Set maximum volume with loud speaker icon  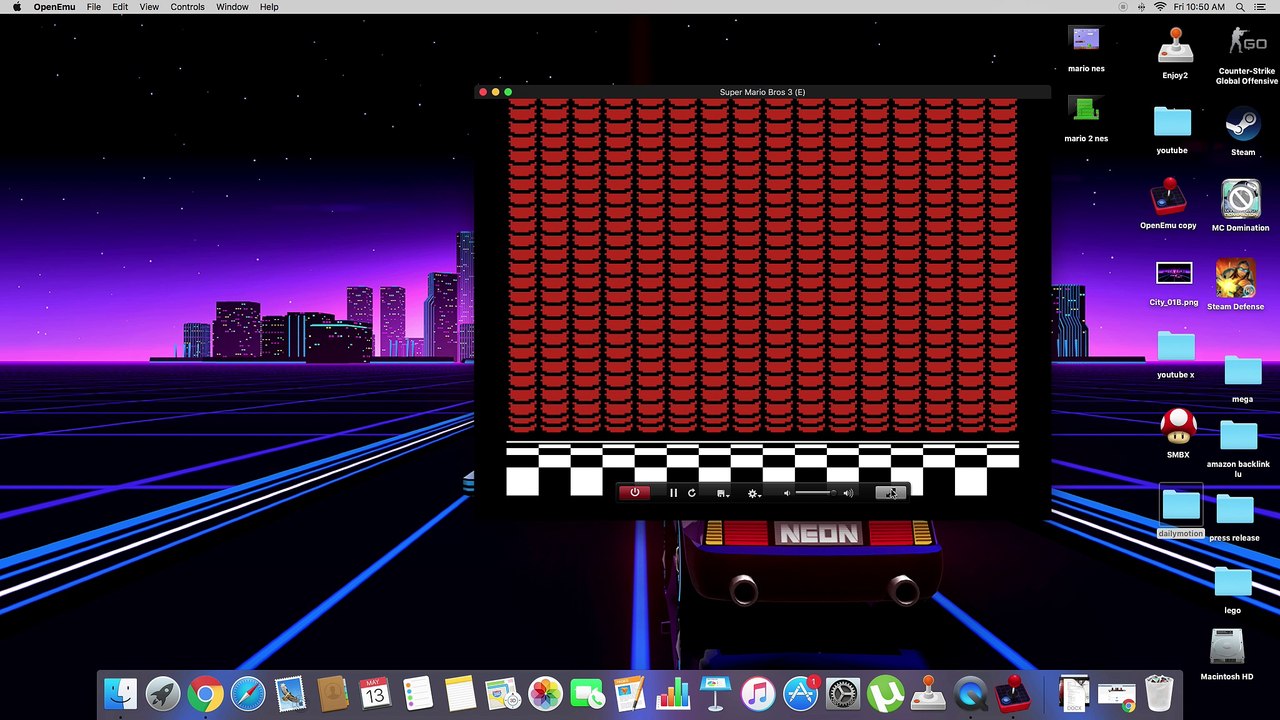848,493
